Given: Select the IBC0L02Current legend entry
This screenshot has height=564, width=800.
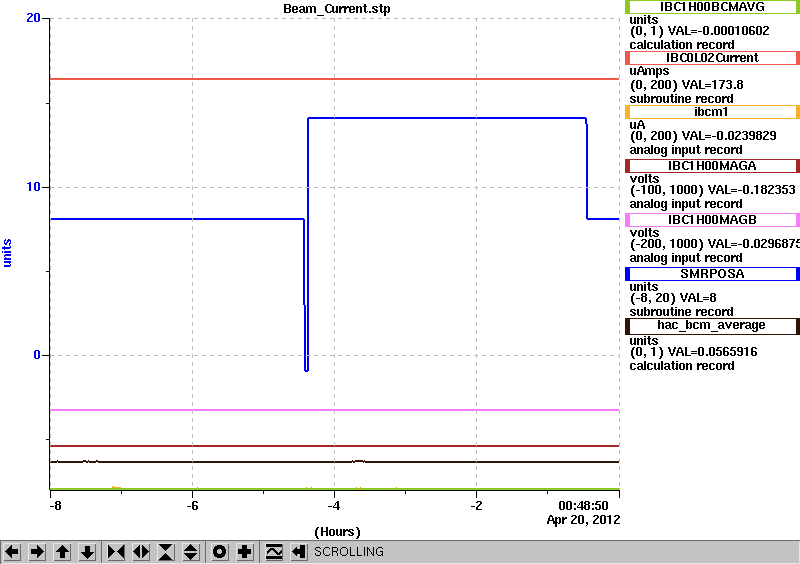Looking at the screenshot, I should coord(712,58).
